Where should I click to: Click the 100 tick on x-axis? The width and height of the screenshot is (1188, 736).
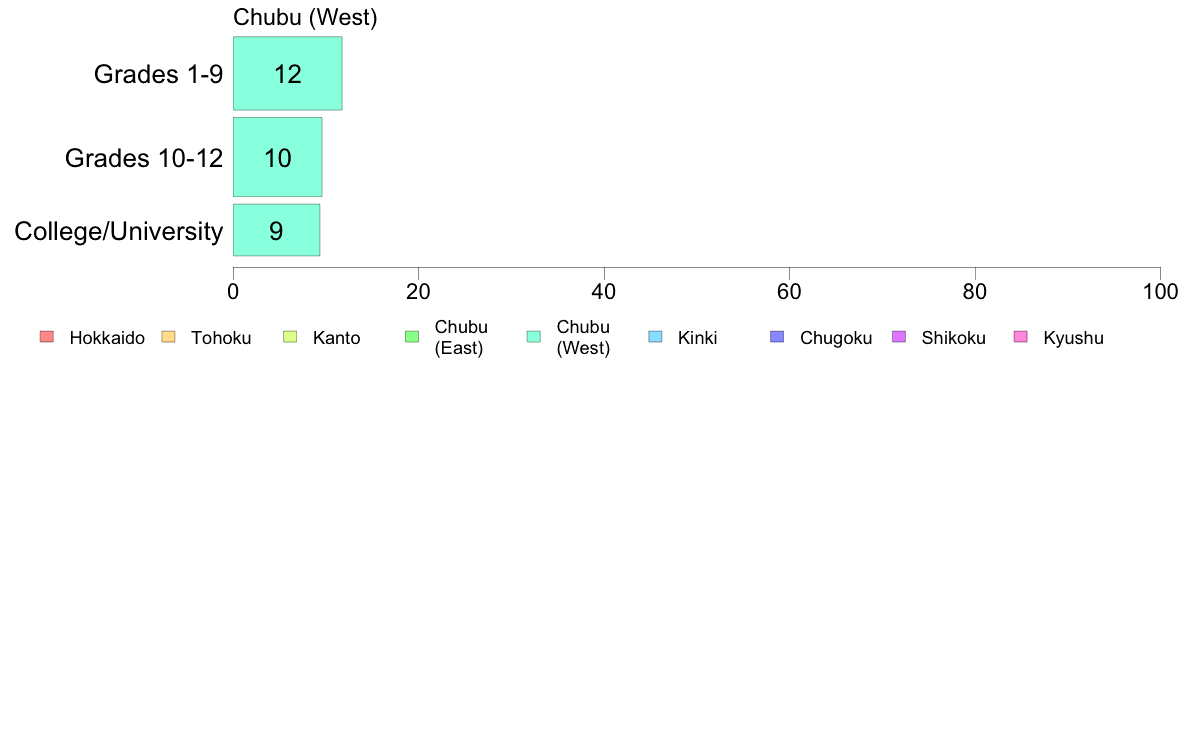click(x=1160, y=292)
